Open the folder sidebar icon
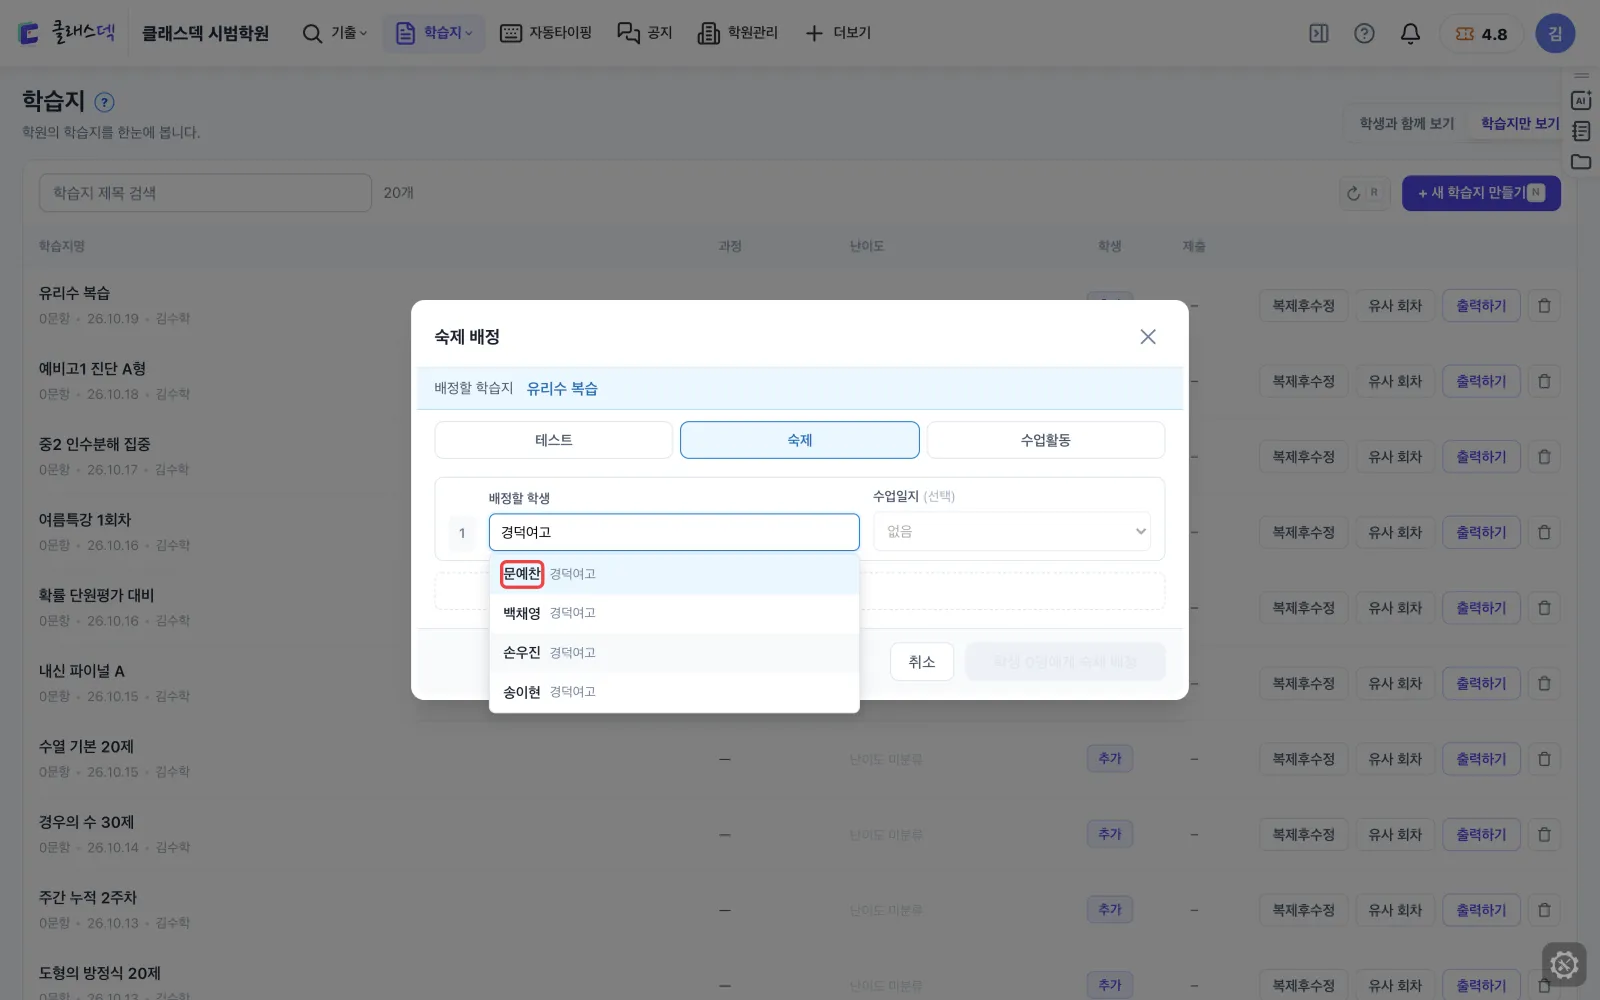The image size is (1600, 1000). point(1581,162)
